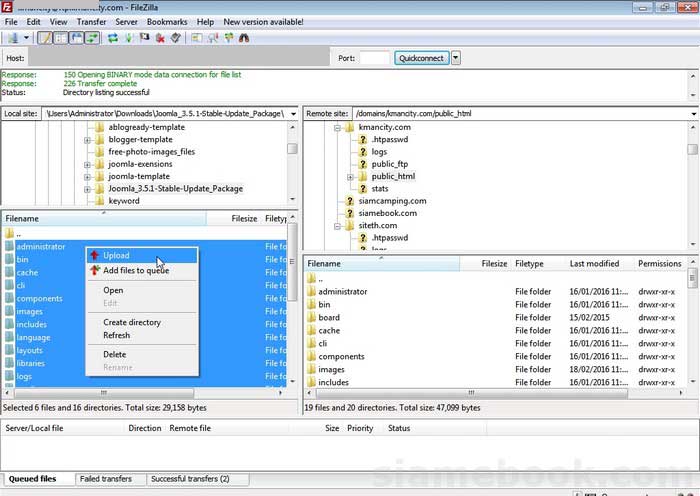Choose Delete in the context menu
The height and width of the screenshot is (496, 700).
(142, 354)
